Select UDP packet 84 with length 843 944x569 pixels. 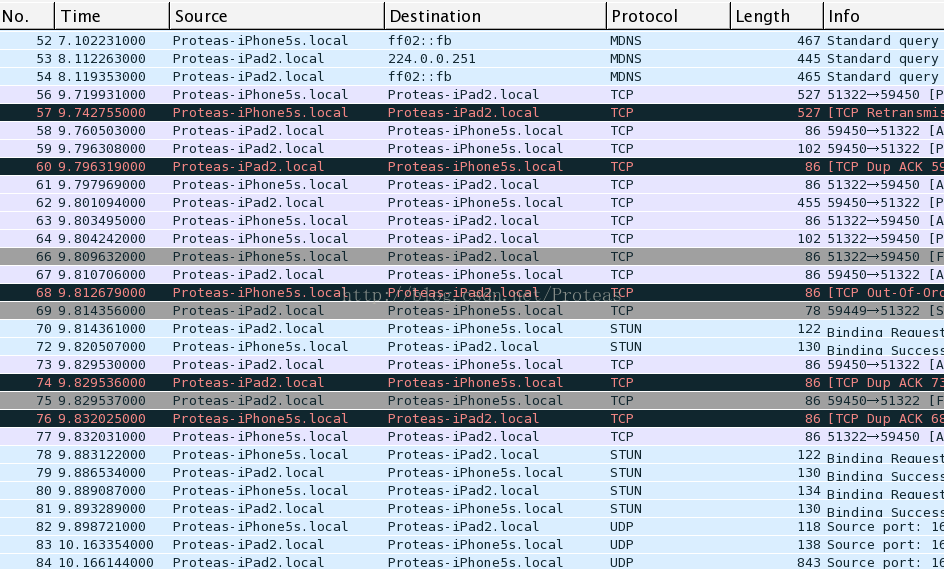472,562
